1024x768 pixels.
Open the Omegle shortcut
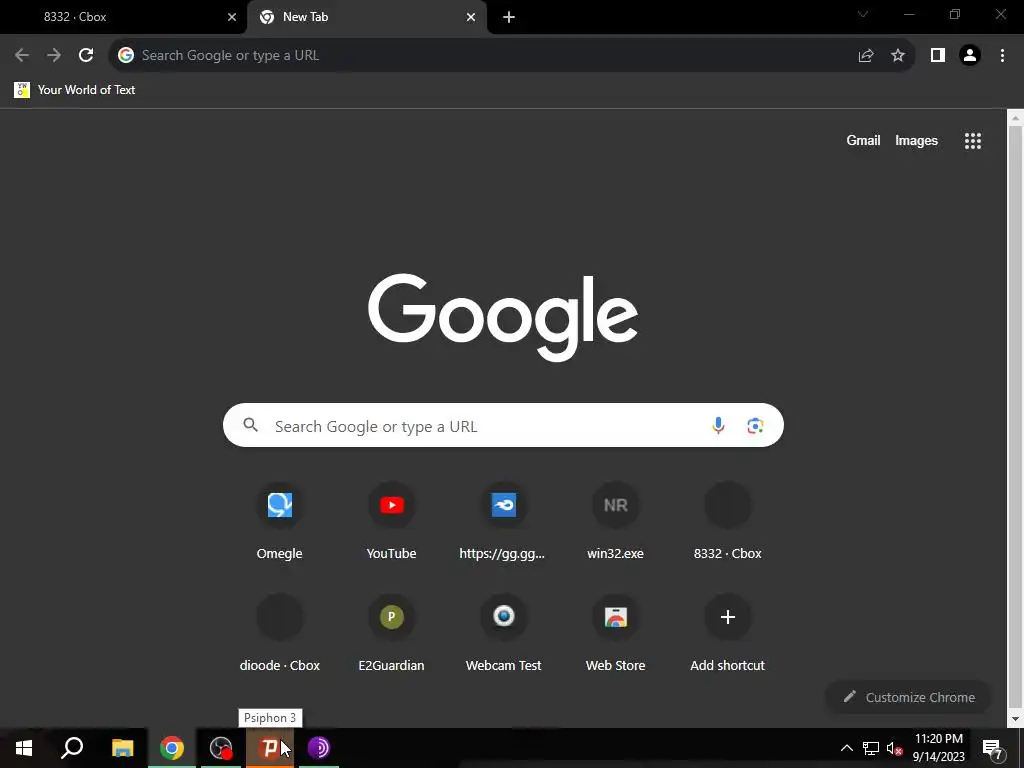pyautogui.click(x=280, y=522)
